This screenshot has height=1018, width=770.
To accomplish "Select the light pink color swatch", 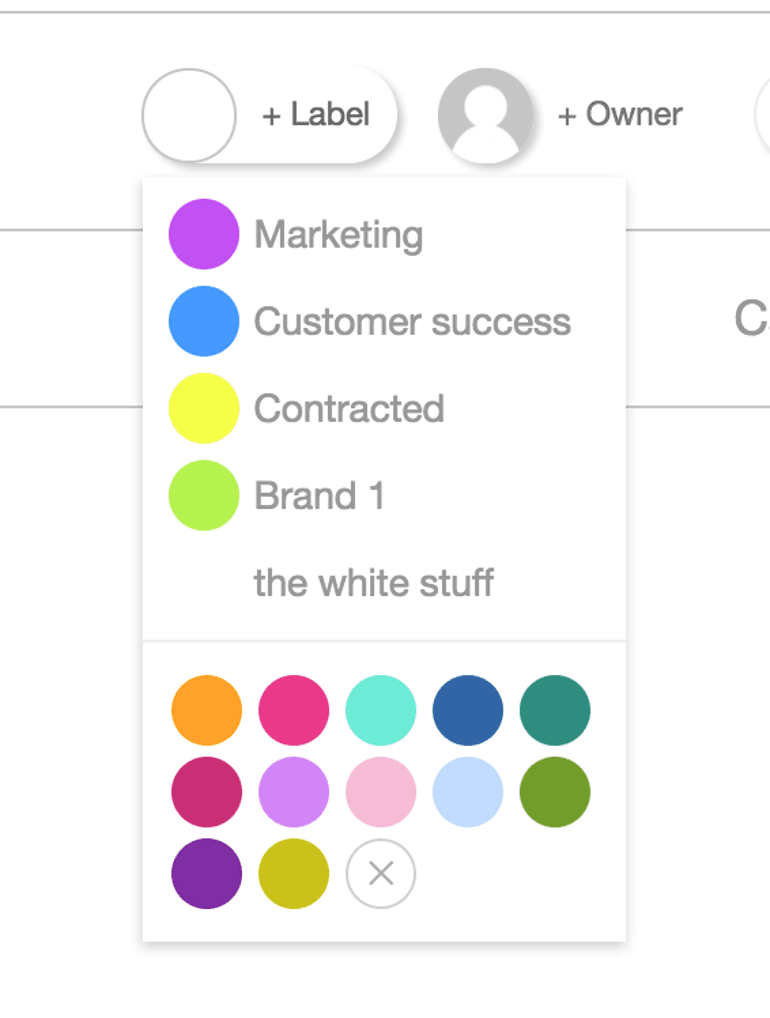I will [380, 792].
